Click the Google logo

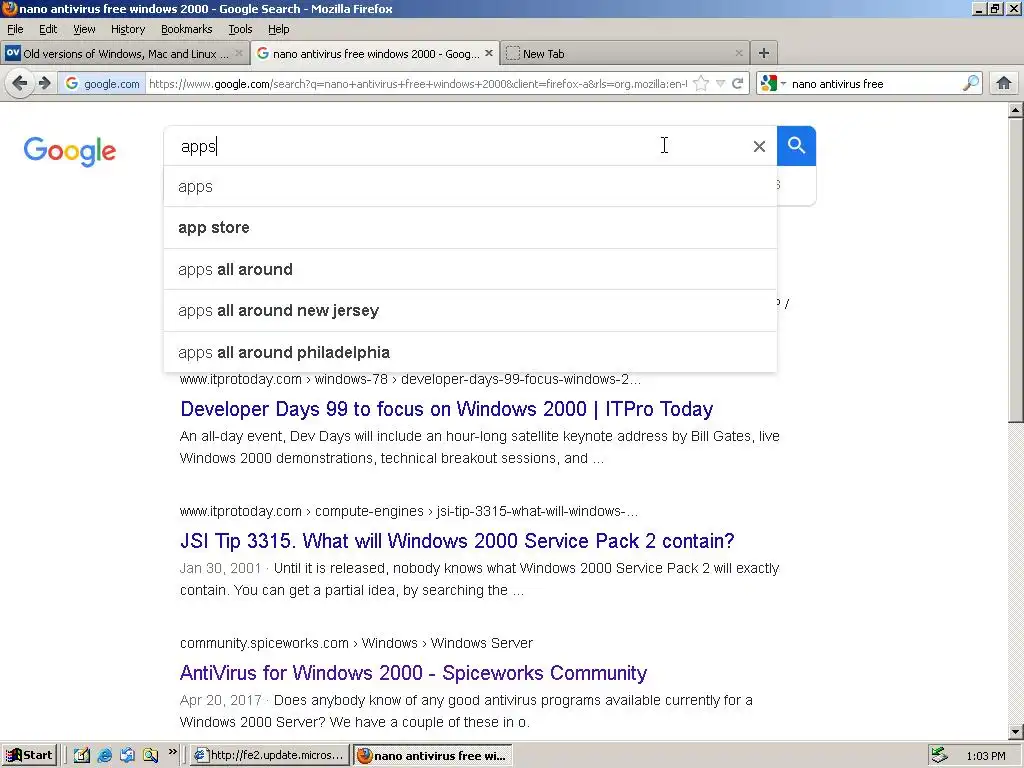click(x=70, y=152)
